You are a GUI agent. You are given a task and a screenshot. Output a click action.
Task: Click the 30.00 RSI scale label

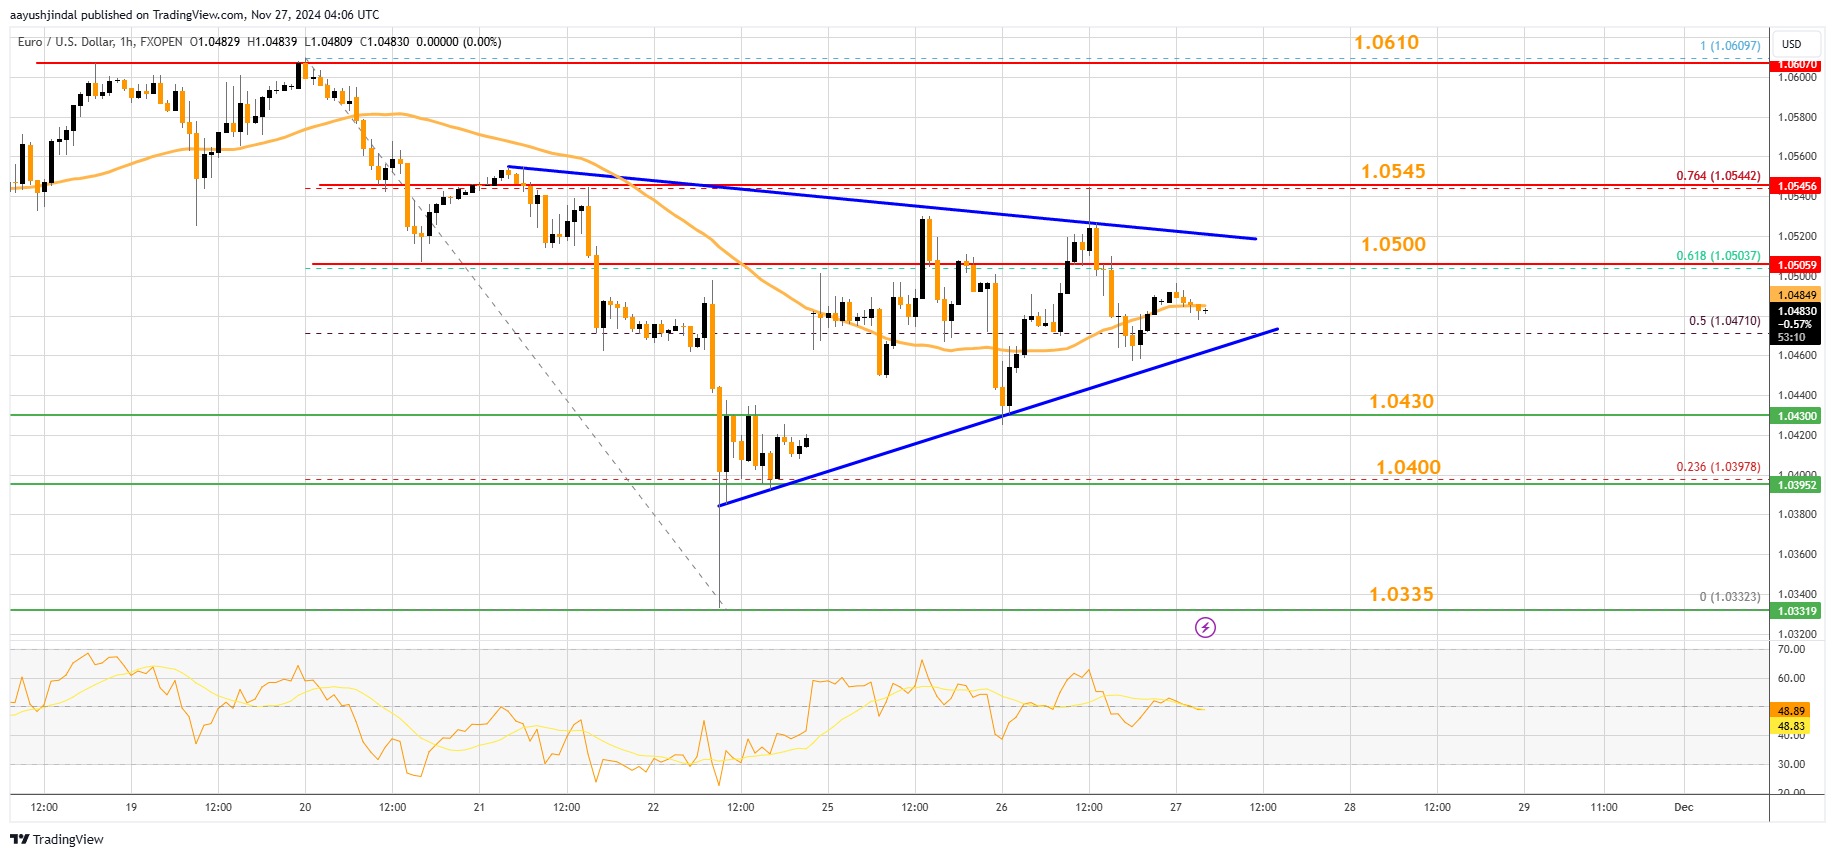[1791, 764]
